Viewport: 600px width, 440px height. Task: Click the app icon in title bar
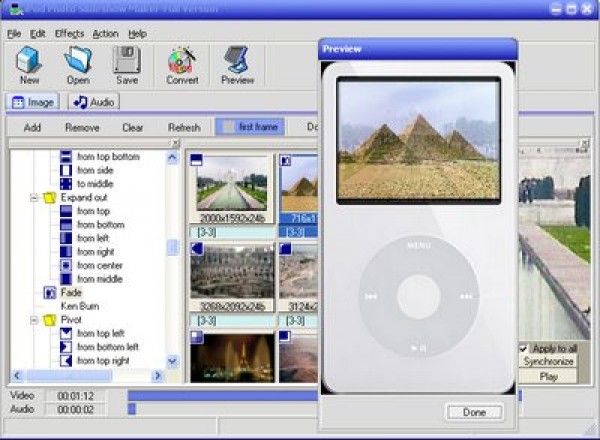click(x=16, y=8)
